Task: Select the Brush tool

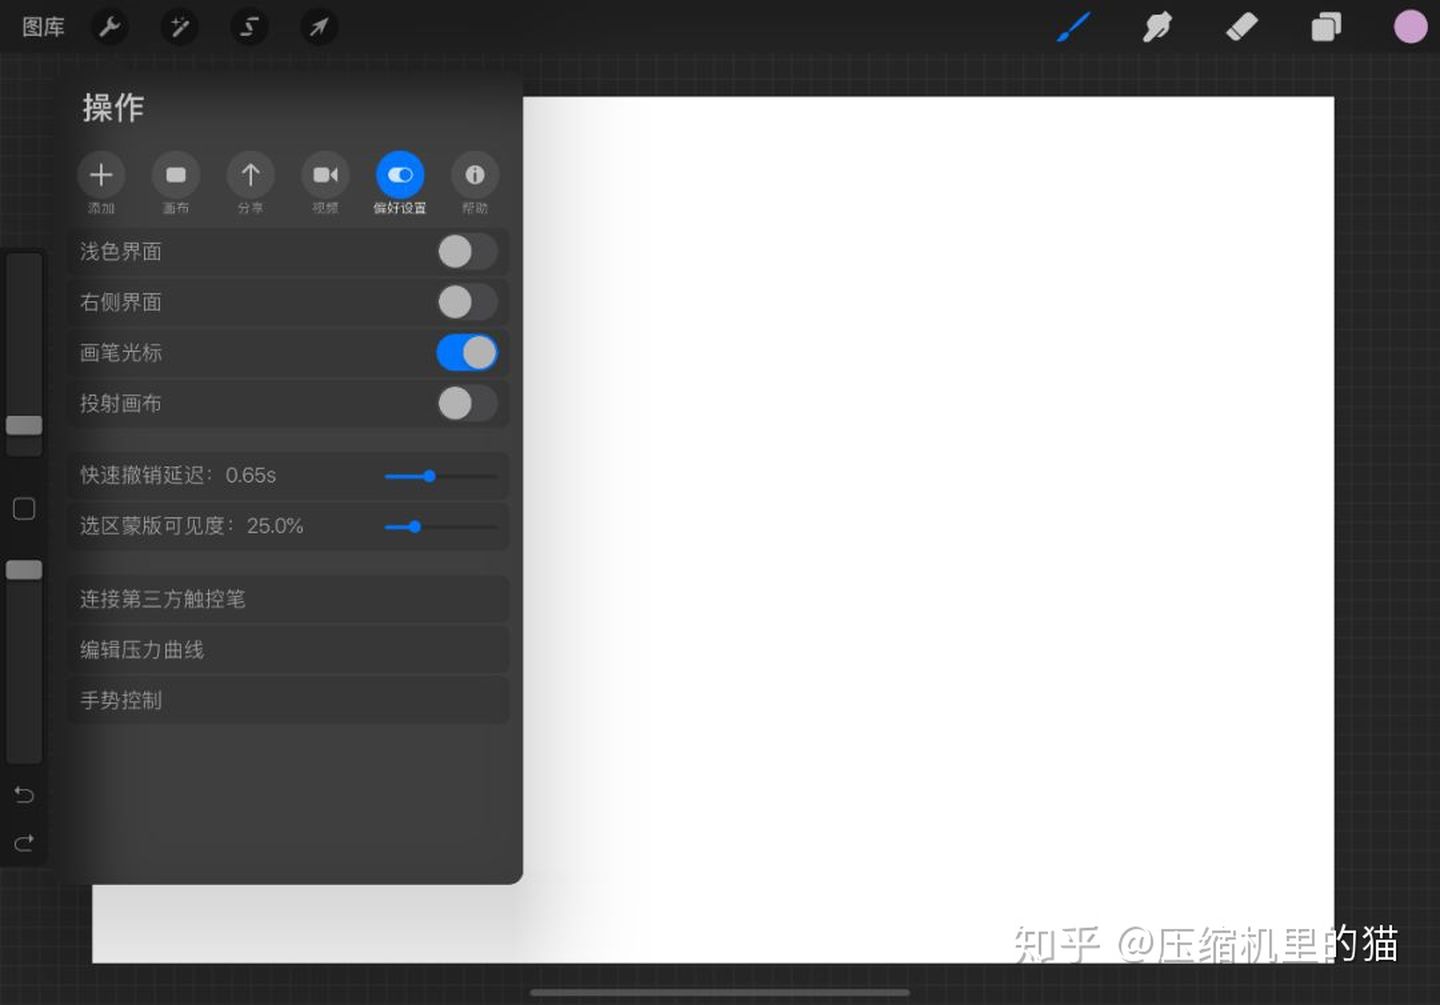Action: pyautogui.click(x=1073, y=27)
